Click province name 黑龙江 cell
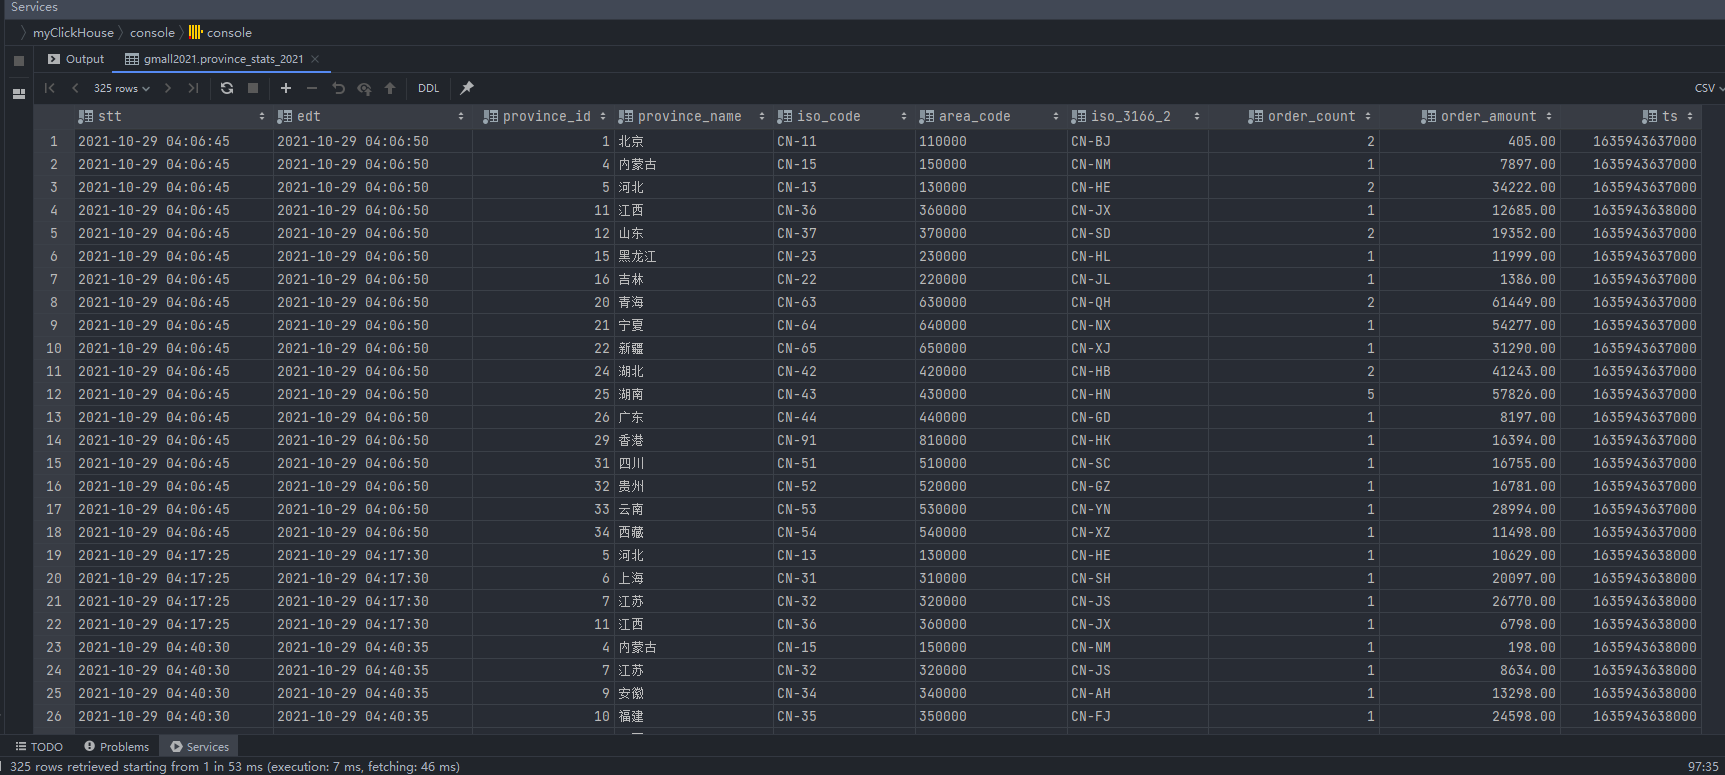The image size is (1725, 775). coord(693,257)
